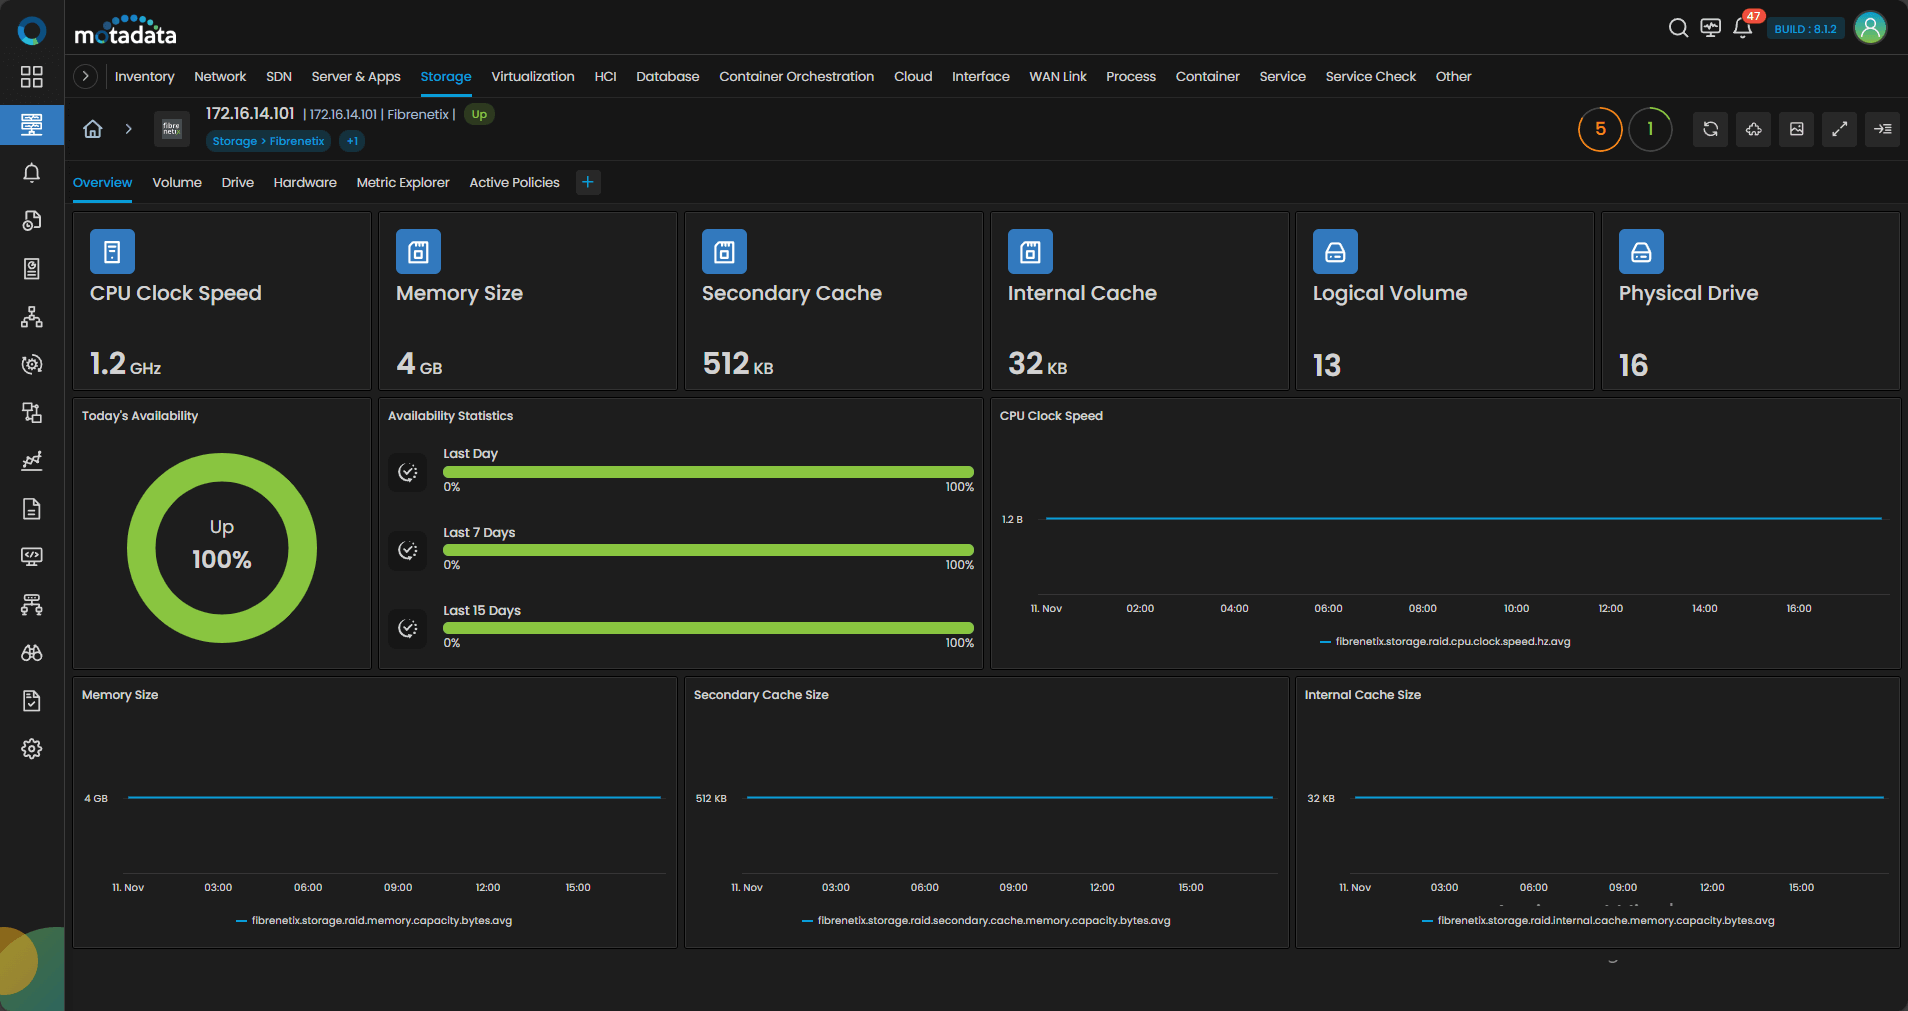This screenshot has width=1908, height=1011.
Task: Click the image snapshot icon in the toolbar
Action: point(1796,129)
